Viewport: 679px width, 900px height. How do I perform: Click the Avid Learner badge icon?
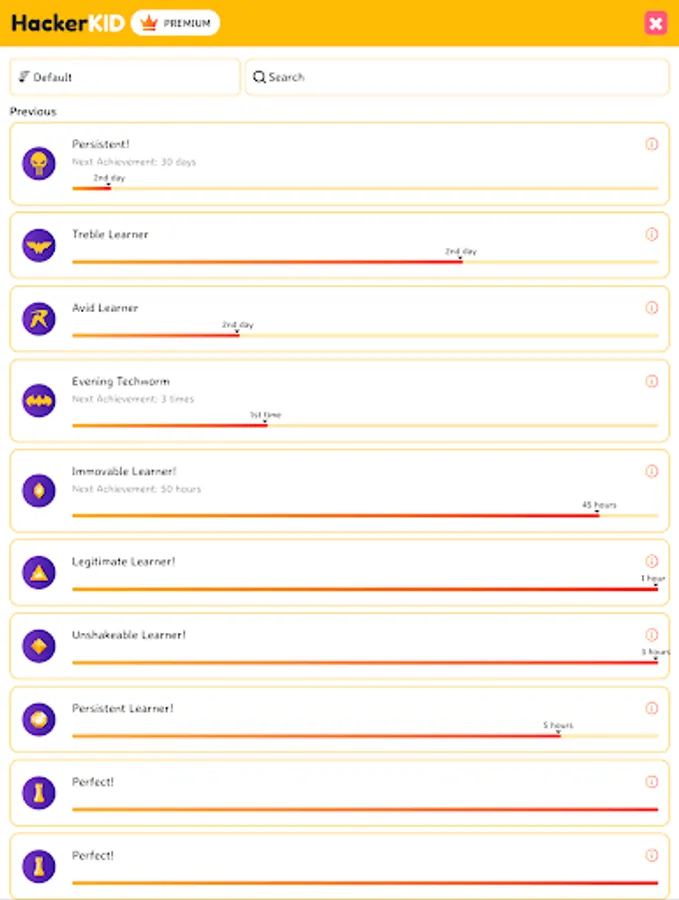pyautogui.click(x=39, y=318)
